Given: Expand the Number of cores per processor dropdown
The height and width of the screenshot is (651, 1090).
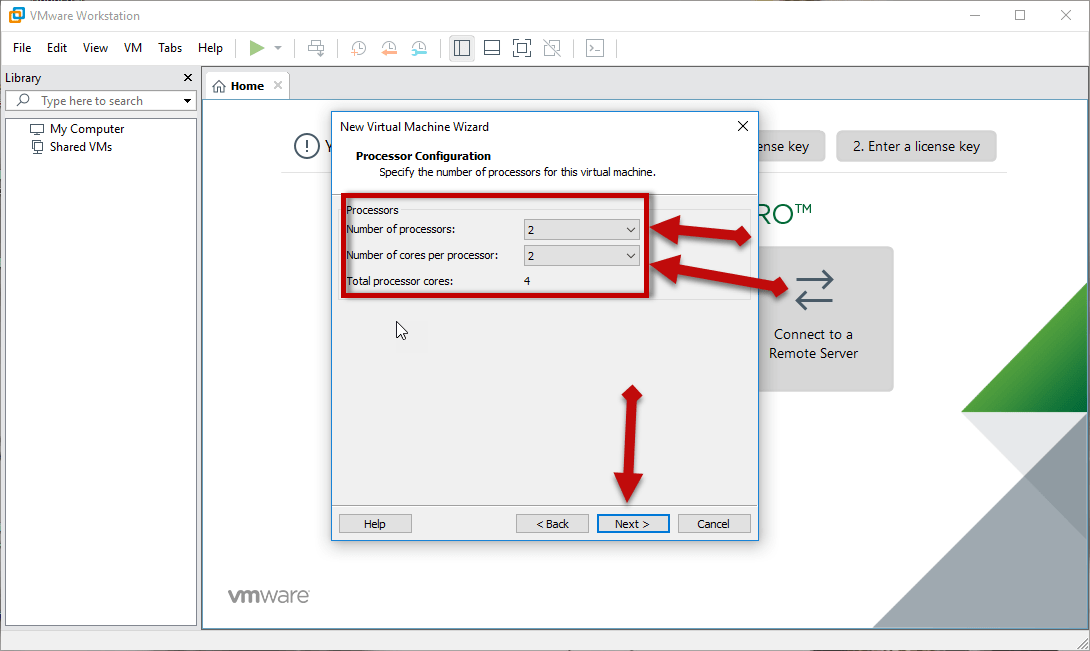Looking at the screenshot, I should [x=582, y=256].
